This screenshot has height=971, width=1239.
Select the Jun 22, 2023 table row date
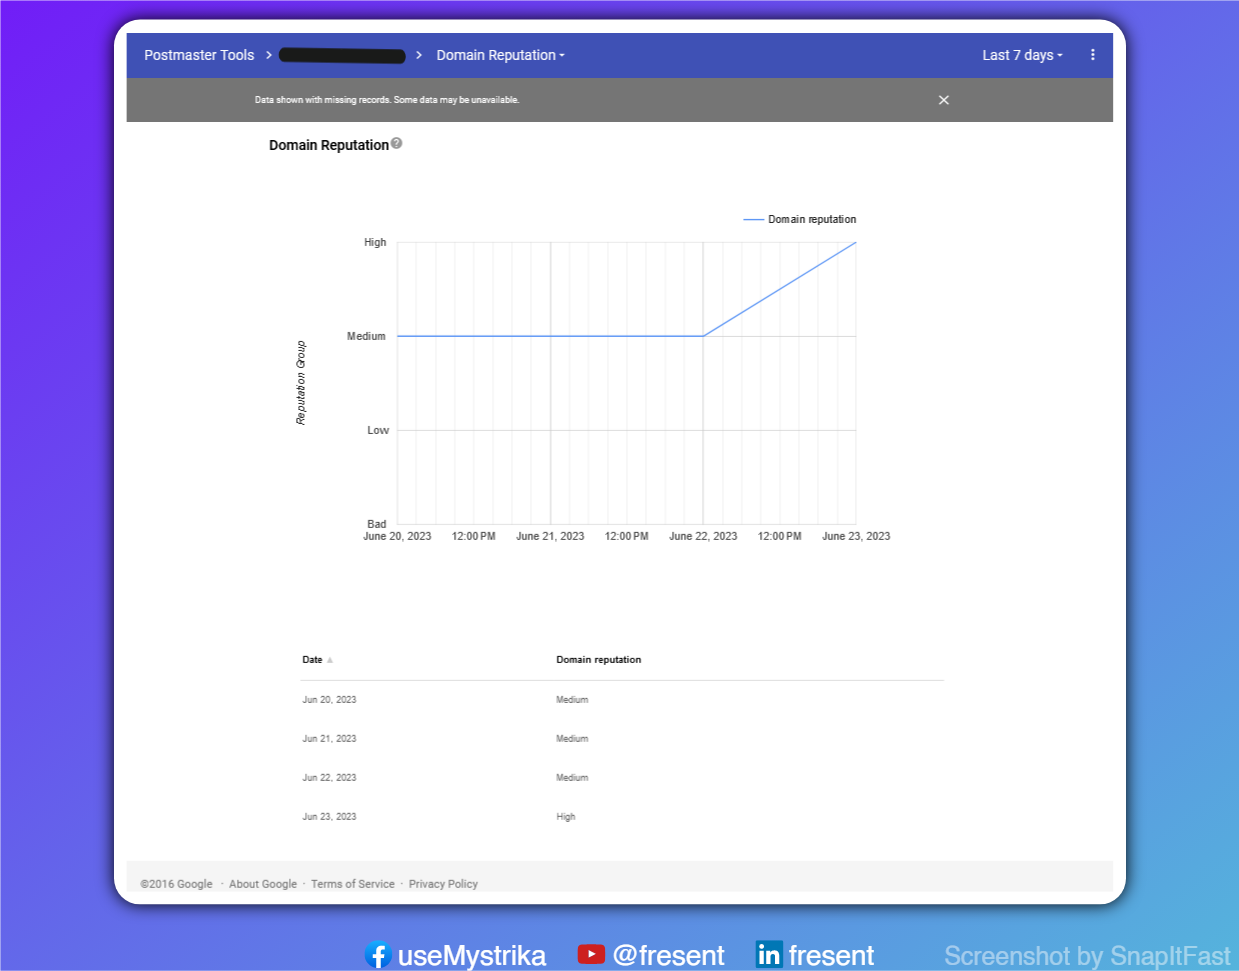pos(329,778)
